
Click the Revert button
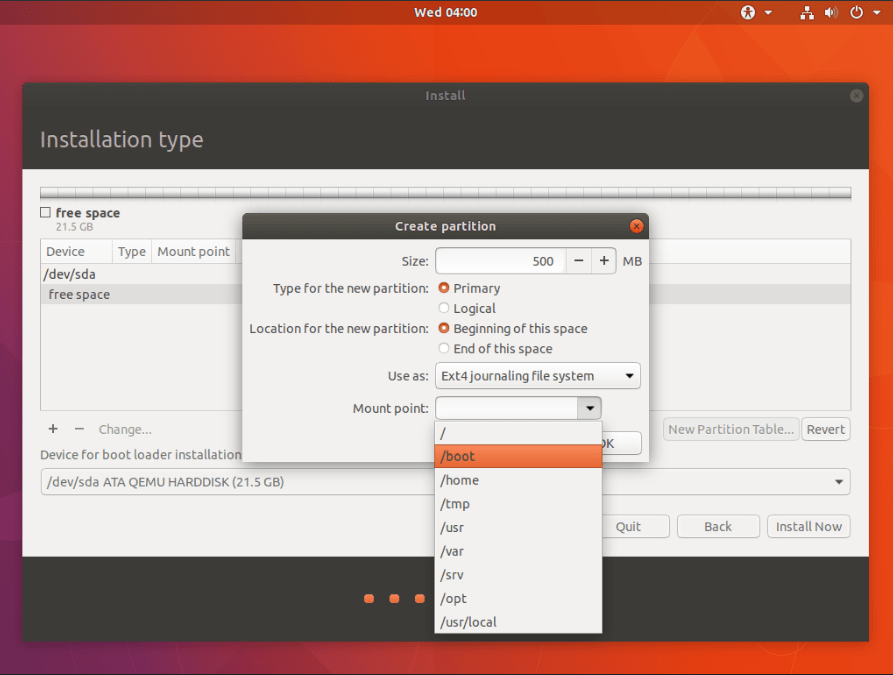tap(825, 428)
